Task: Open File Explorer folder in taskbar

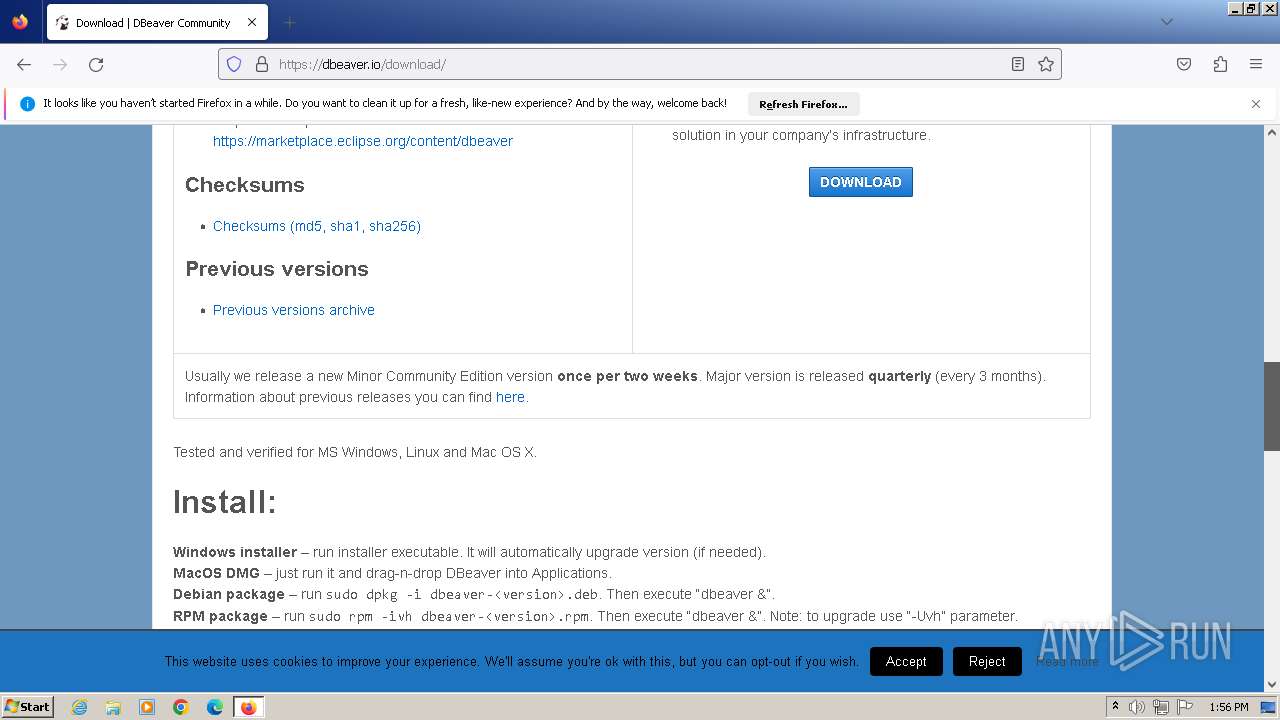Action: click(x=113, y=707)
